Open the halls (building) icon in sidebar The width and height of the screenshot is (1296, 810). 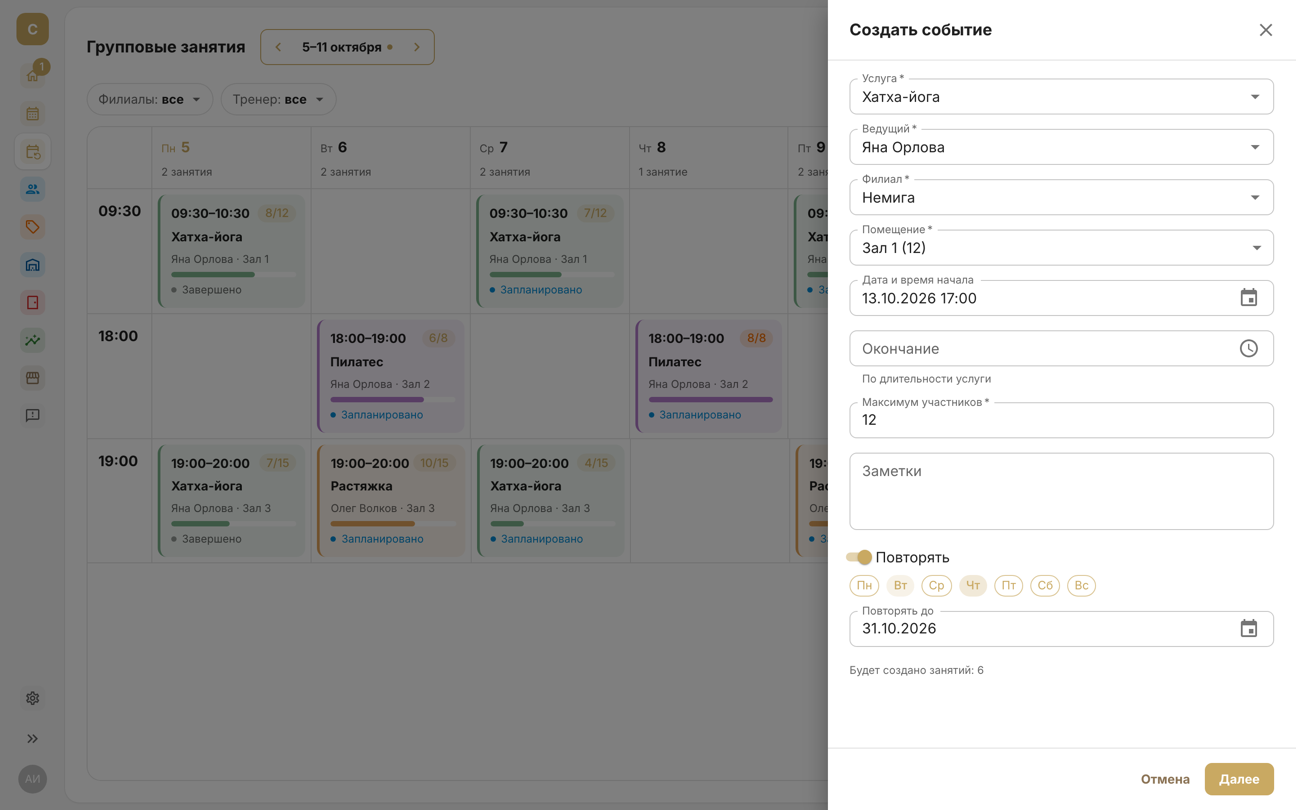pos(33,265)
